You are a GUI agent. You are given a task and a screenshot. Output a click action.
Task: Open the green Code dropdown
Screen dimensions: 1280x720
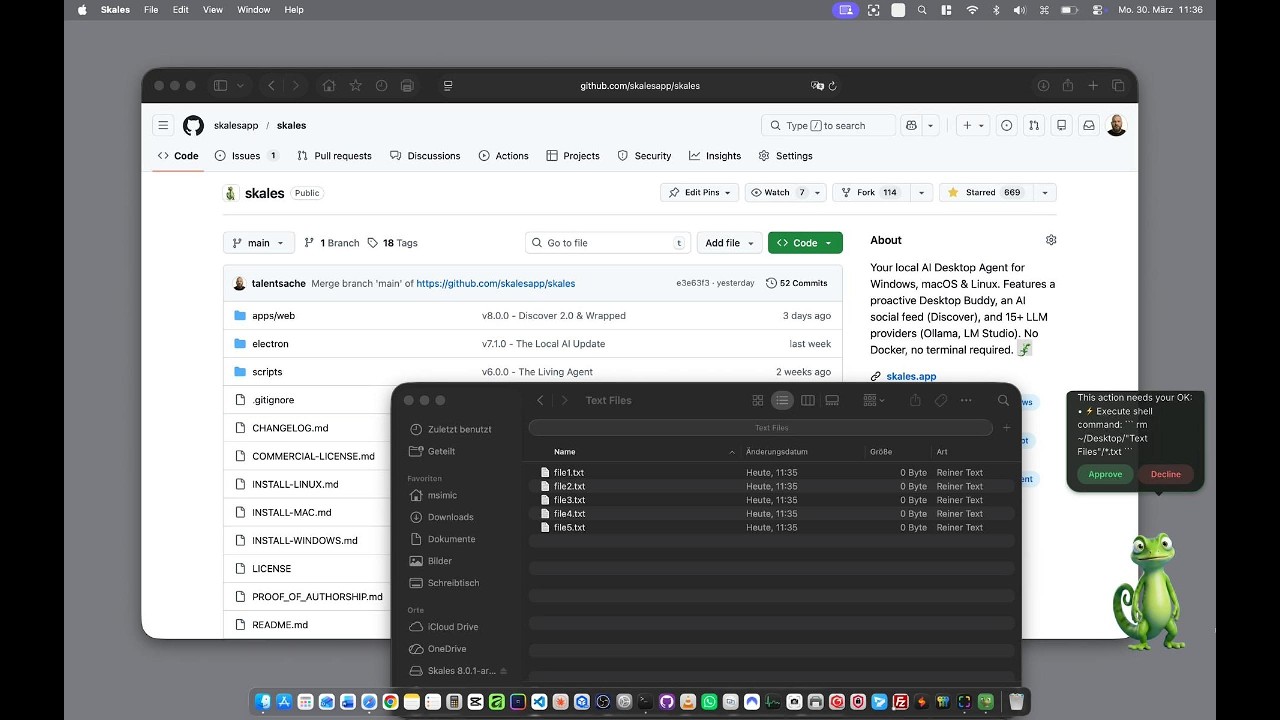(805, 243)
